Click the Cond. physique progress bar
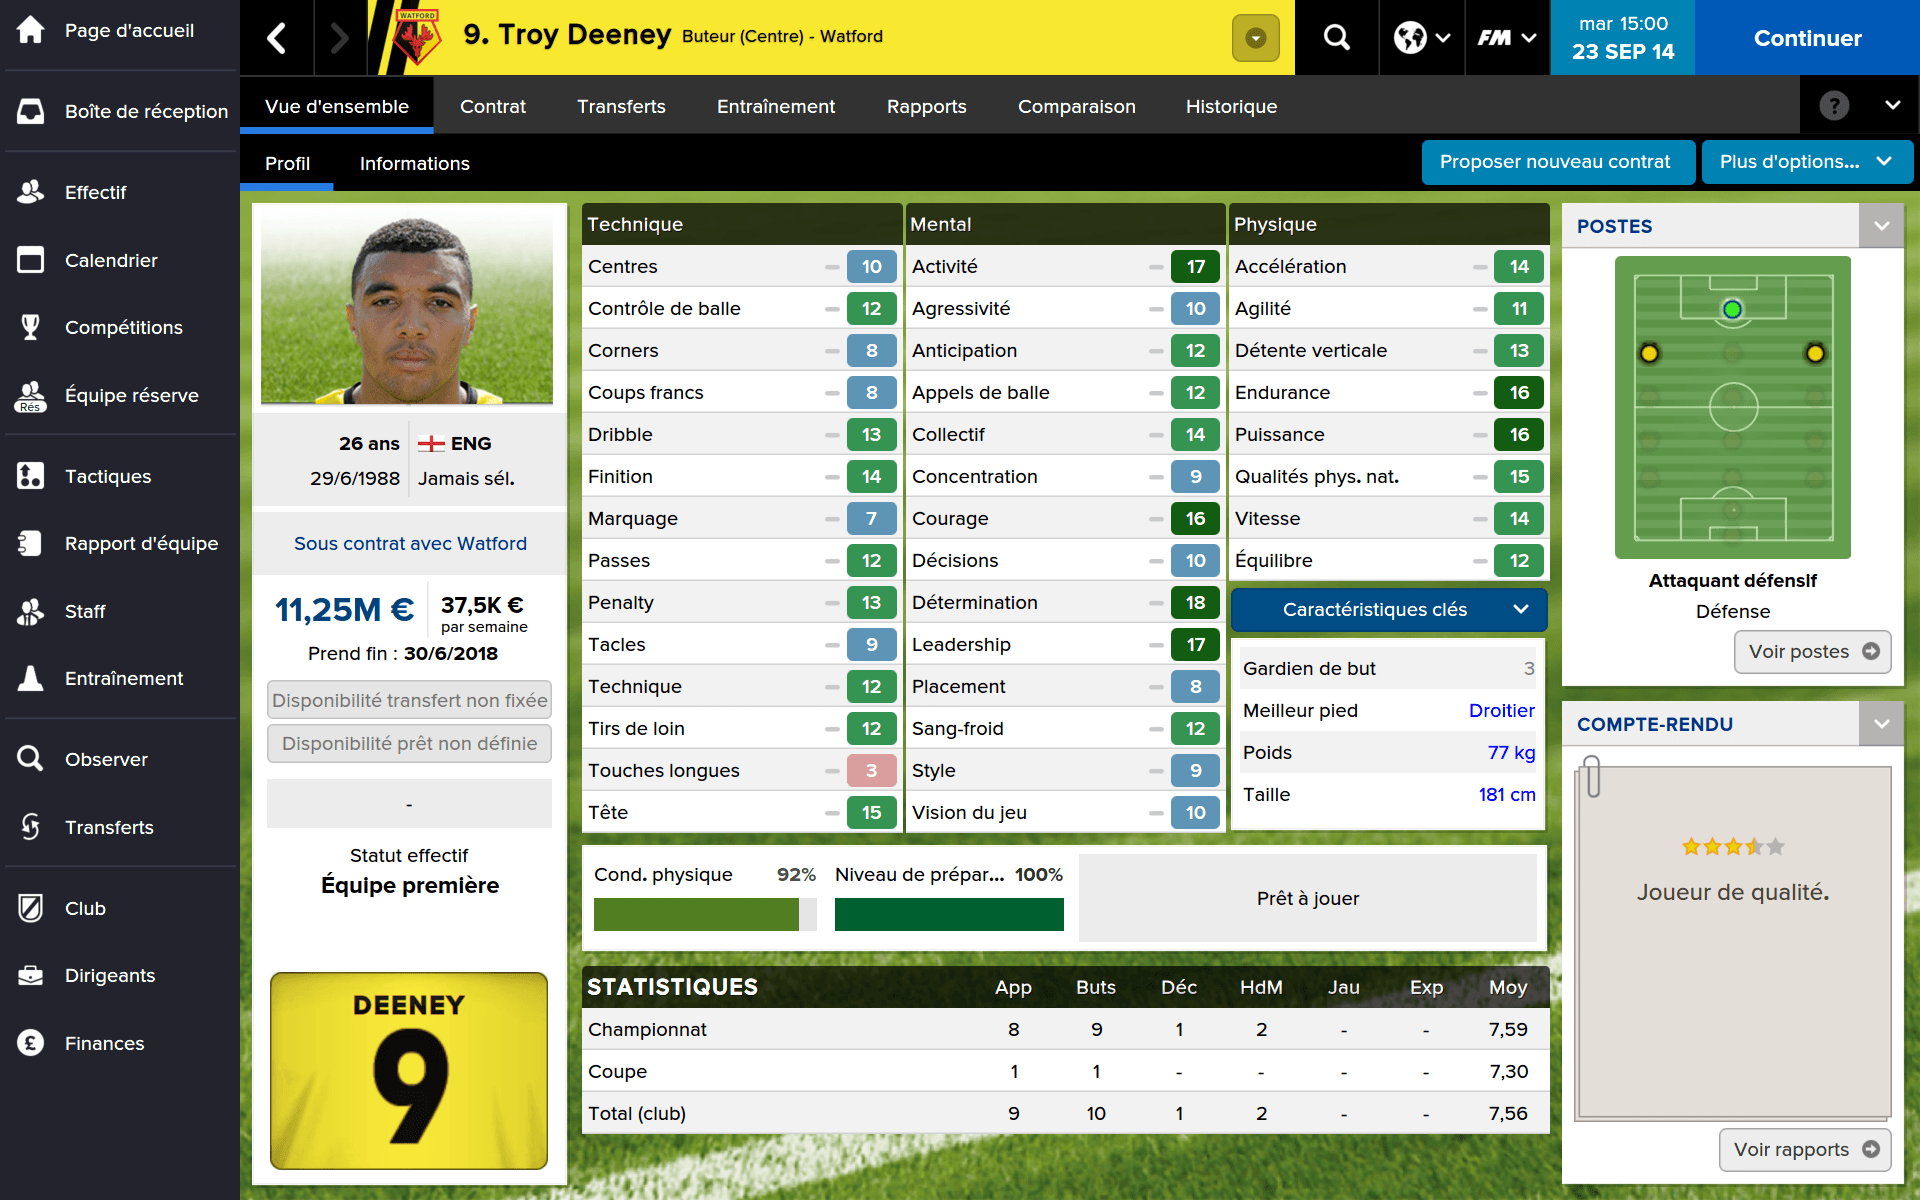The image size is (1920, 1200). (x=705, y=914)
